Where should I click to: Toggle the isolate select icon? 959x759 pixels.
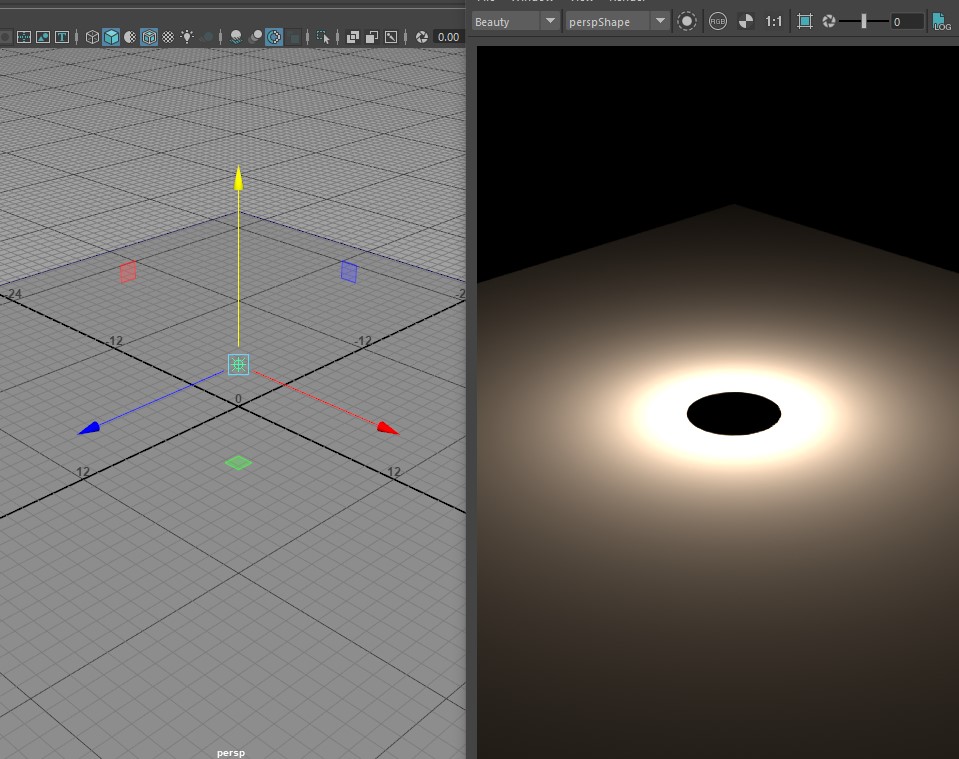(x=323, y=37)
